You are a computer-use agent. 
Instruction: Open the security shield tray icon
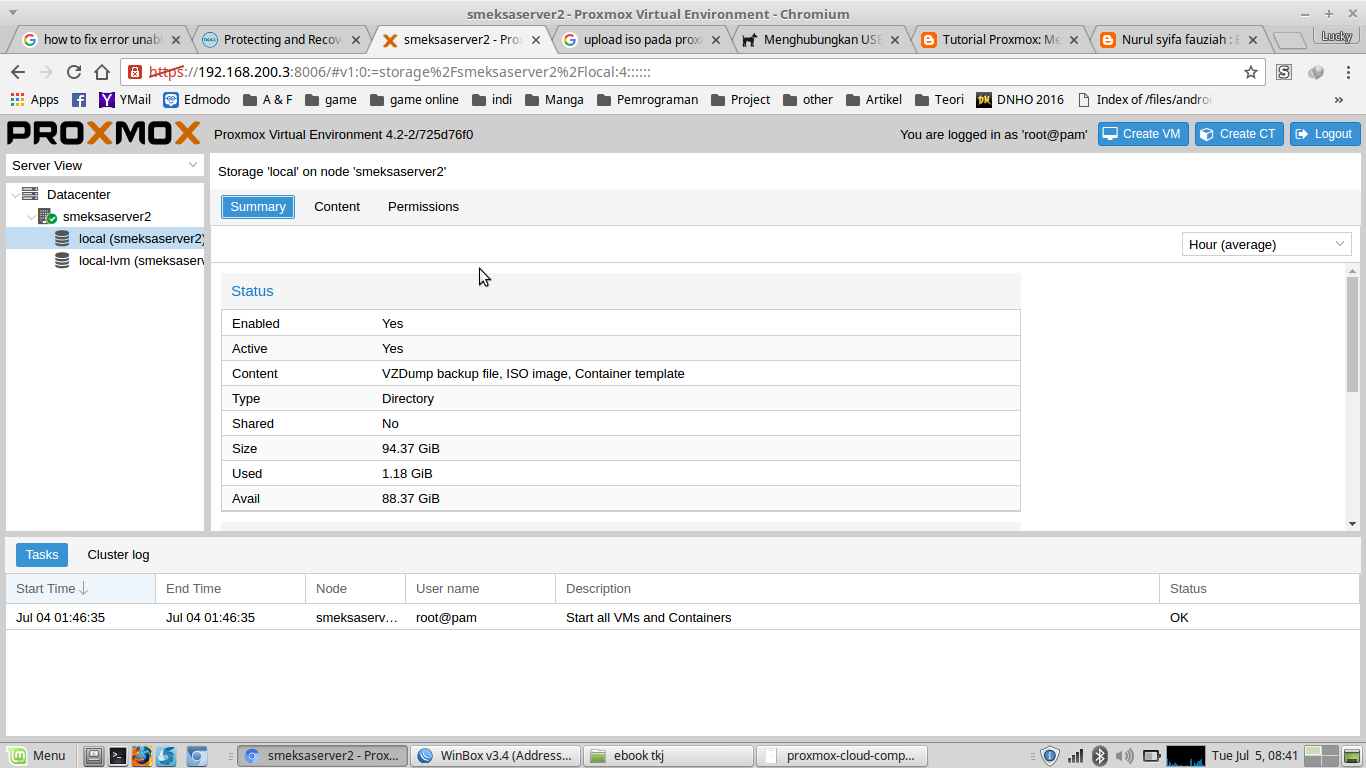1050,755
